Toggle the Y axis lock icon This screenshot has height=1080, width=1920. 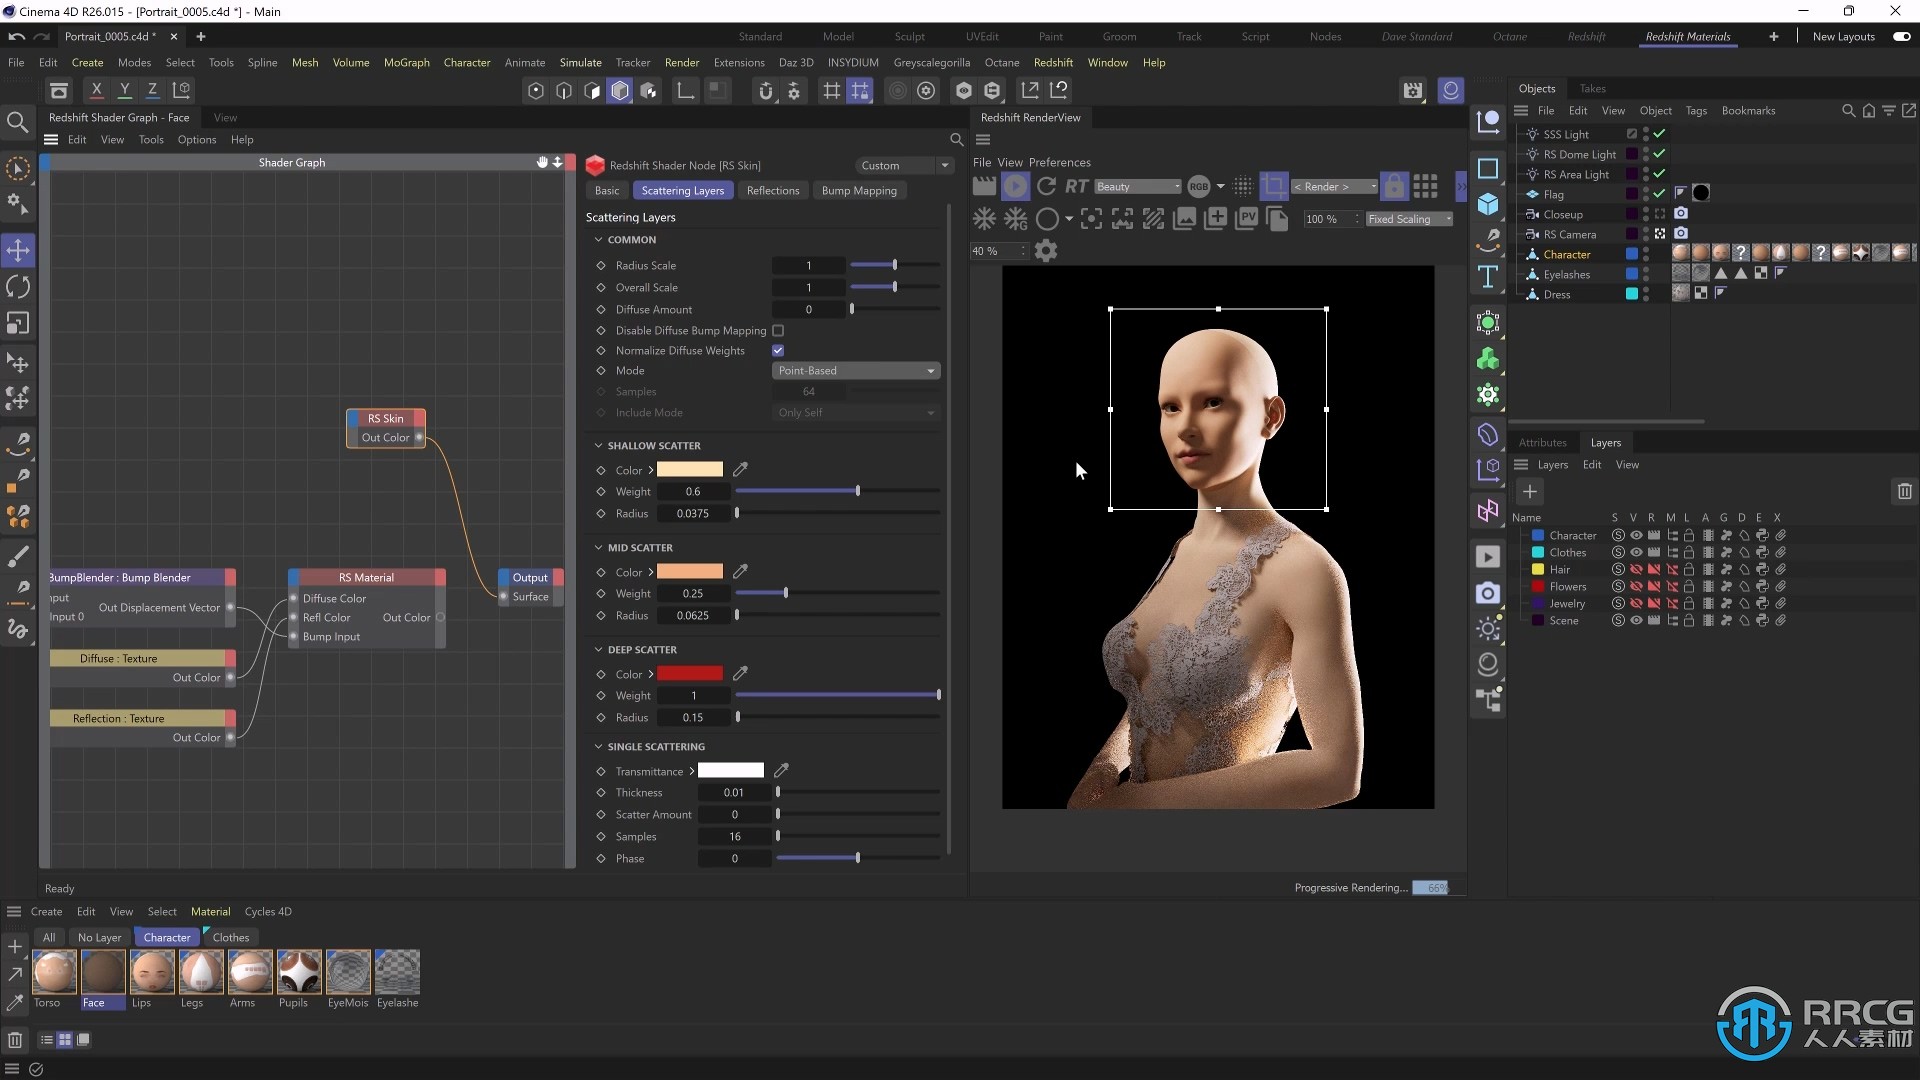pyautogui.click(x=125, y=90)
